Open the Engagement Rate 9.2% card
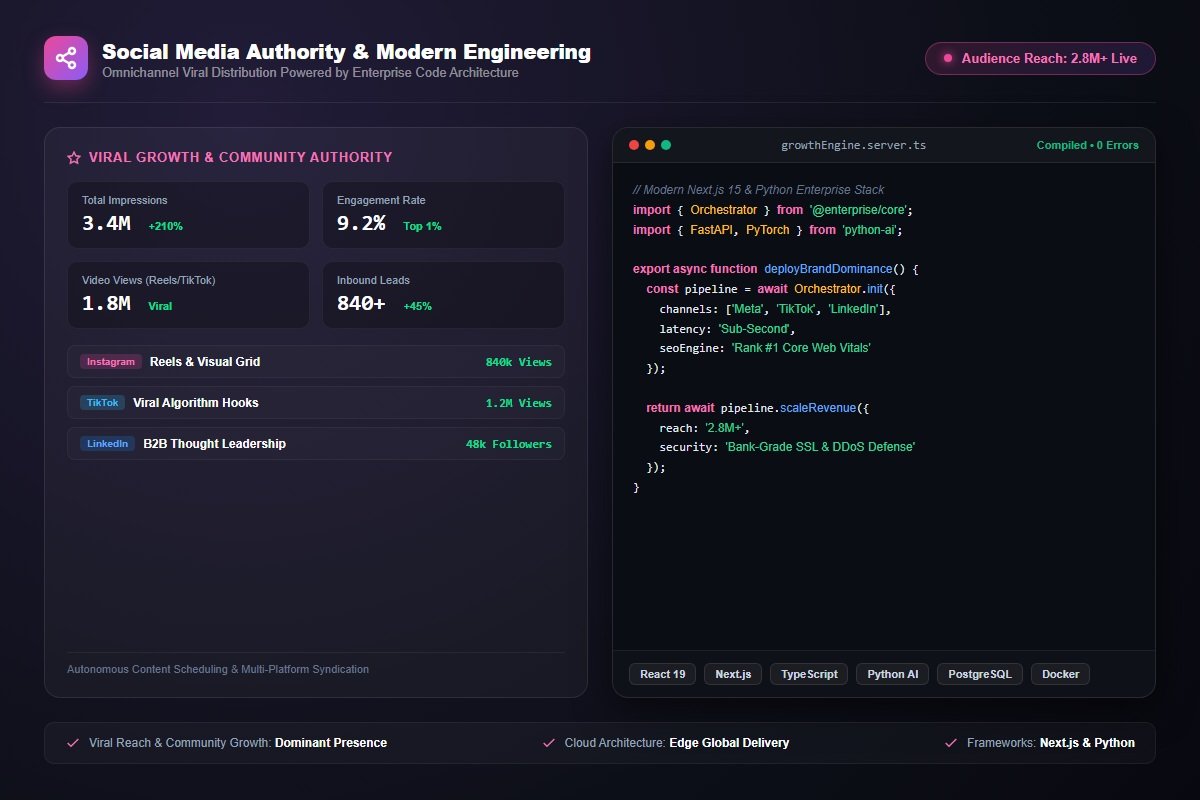This screenshot has height=800, width=1200. 443,215
